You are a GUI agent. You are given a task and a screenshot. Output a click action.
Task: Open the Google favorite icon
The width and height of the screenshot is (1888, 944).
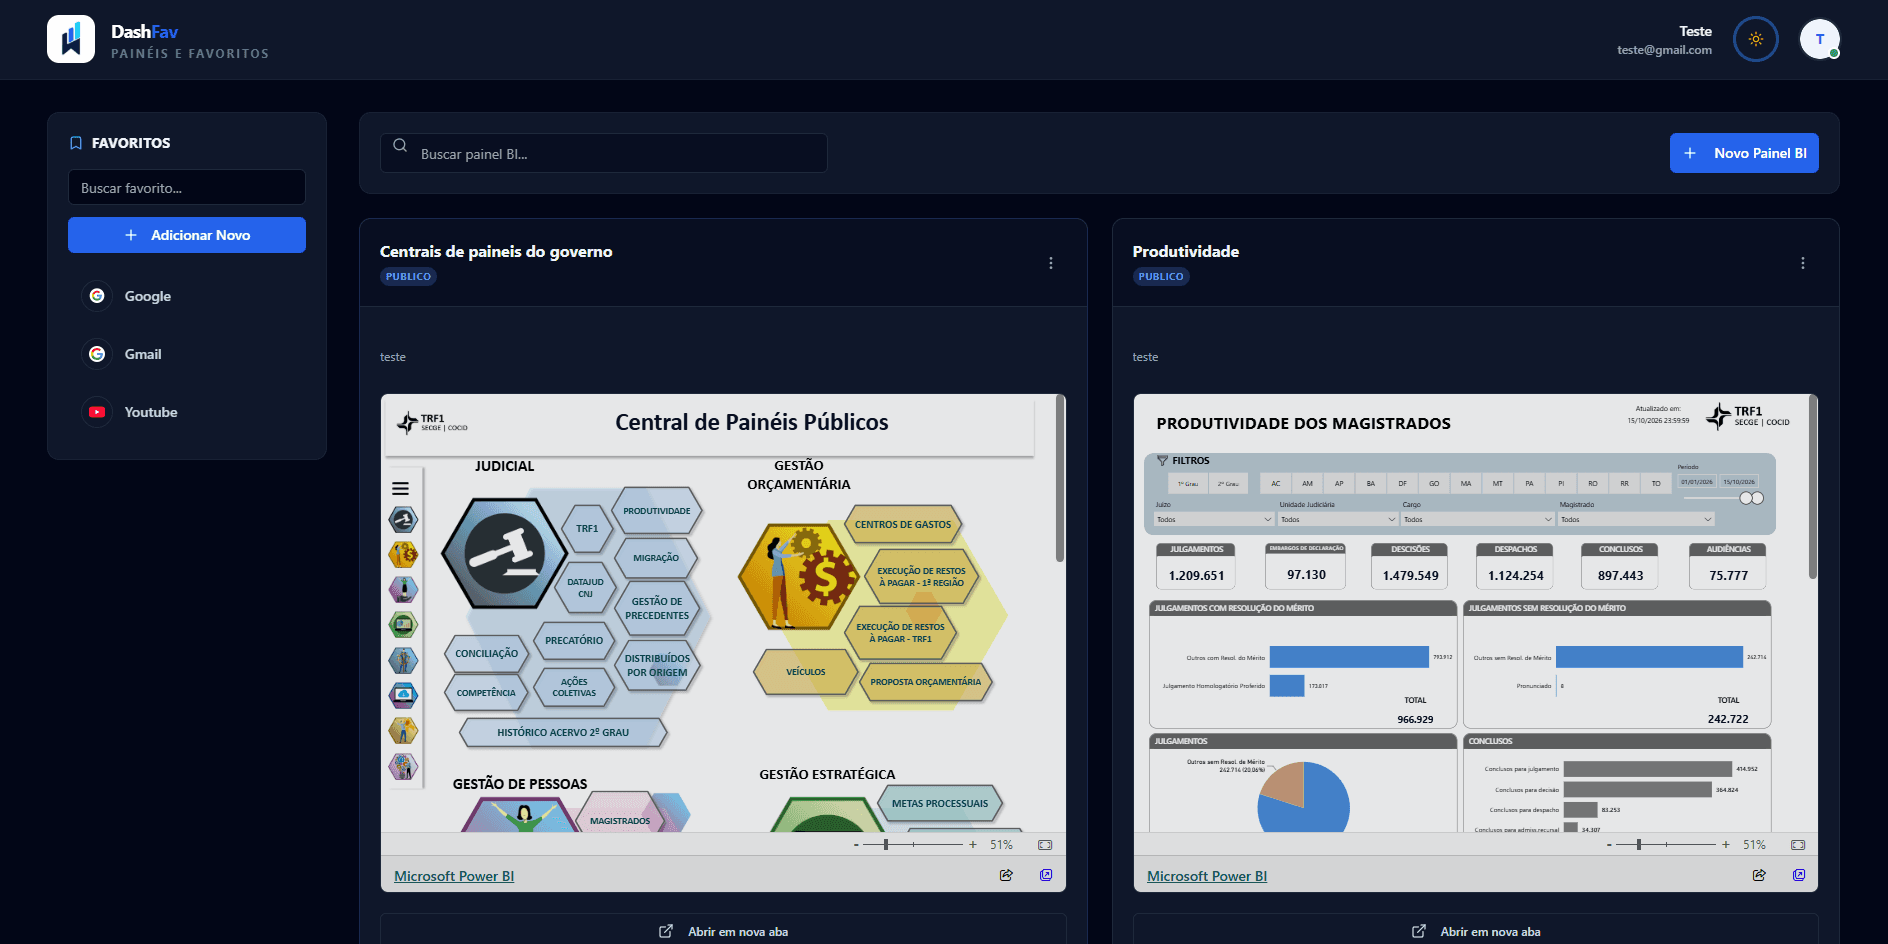(97, 296)
